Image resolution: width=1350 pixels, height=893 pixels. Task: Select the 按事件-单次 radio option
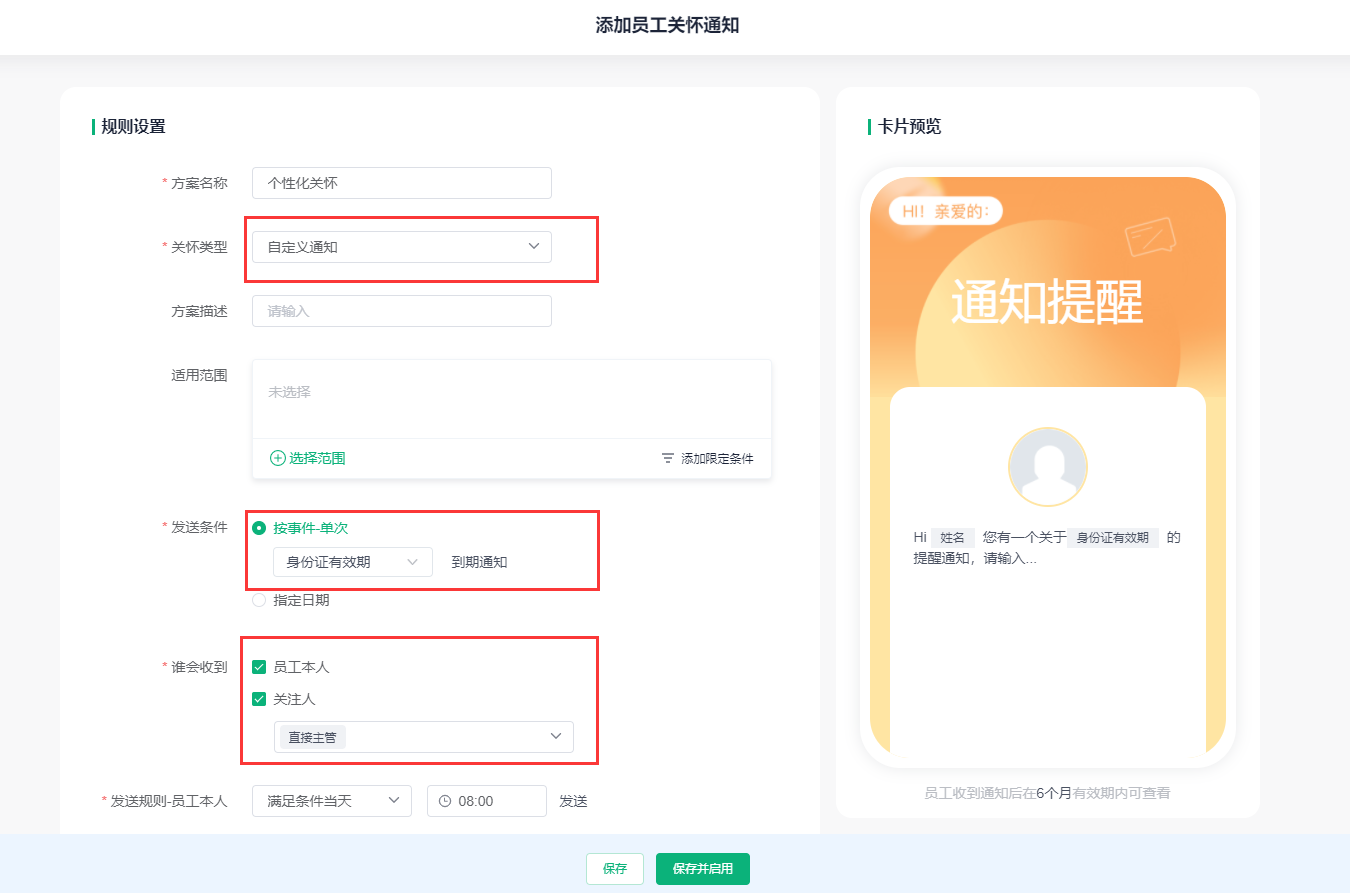coord(259,528)
